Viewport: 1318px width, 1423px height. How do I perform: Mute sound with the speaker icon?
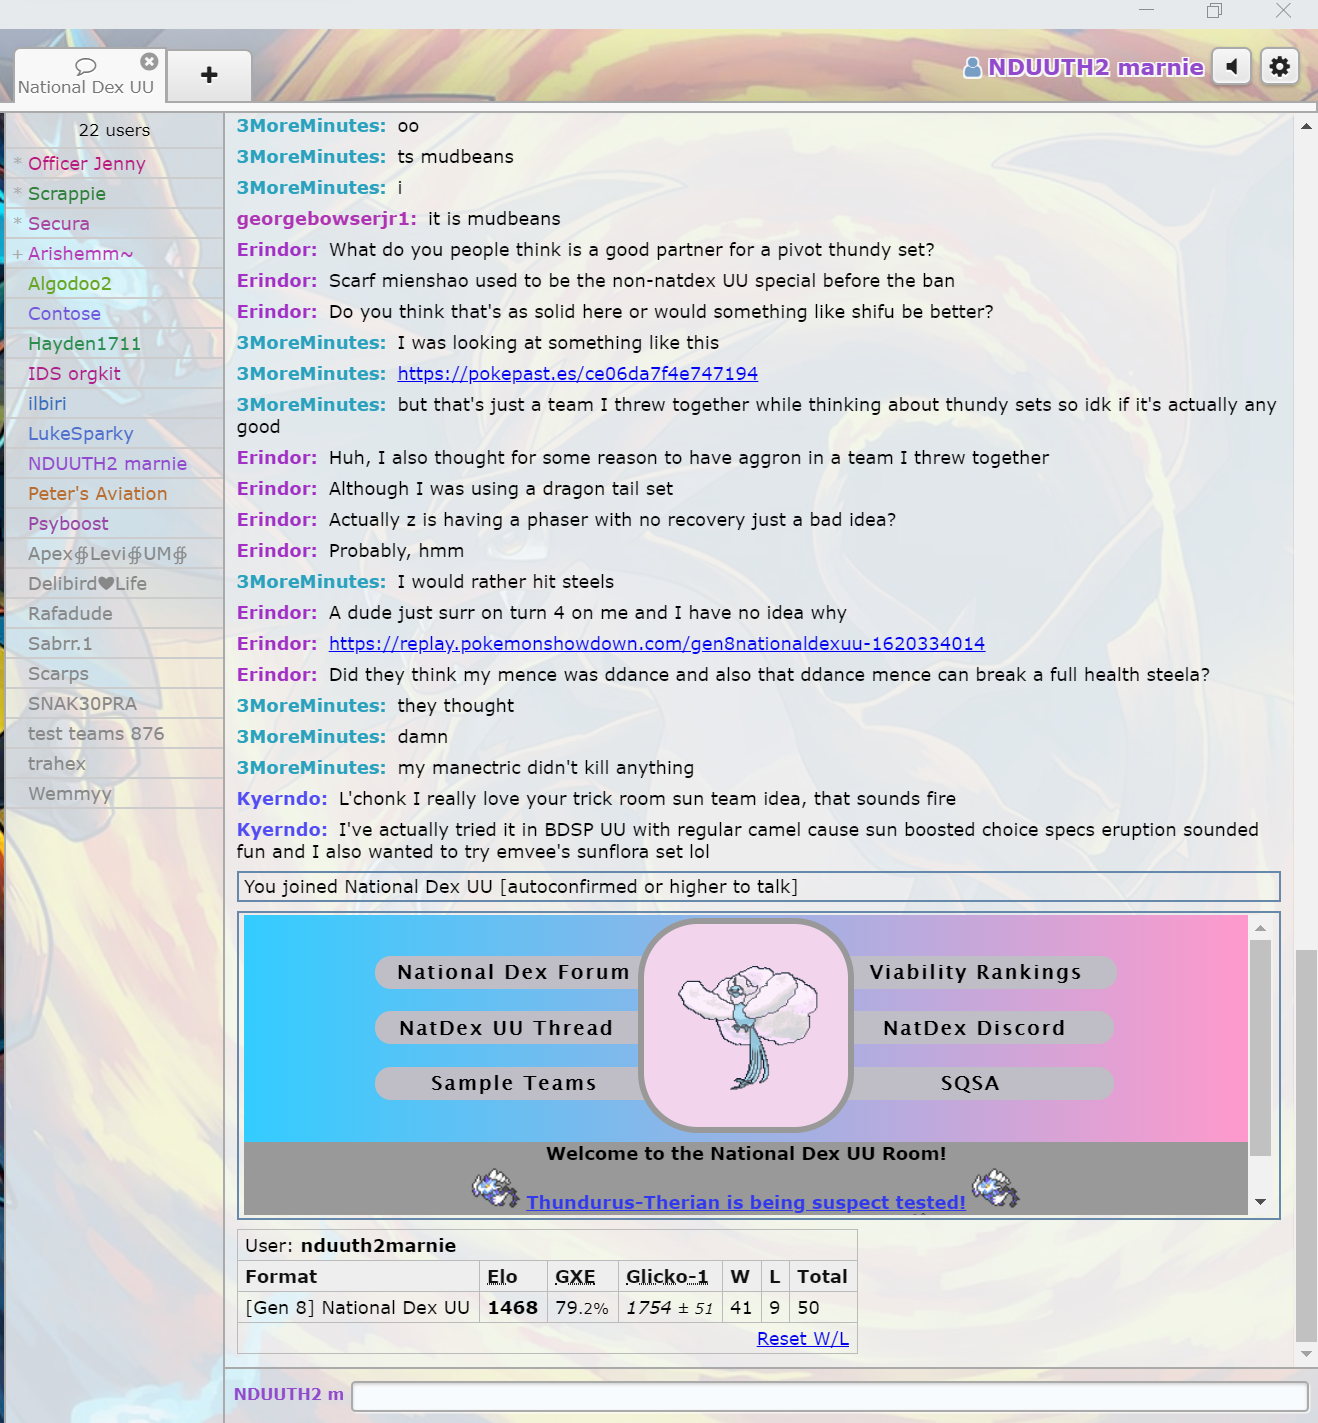(1232, 67)
